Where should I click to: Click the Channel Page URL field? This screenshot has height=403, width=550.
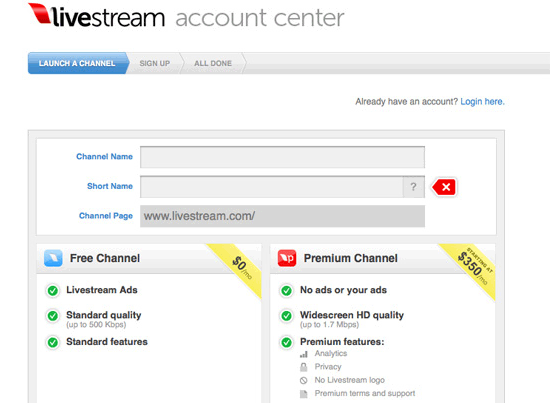pos(282,216)
